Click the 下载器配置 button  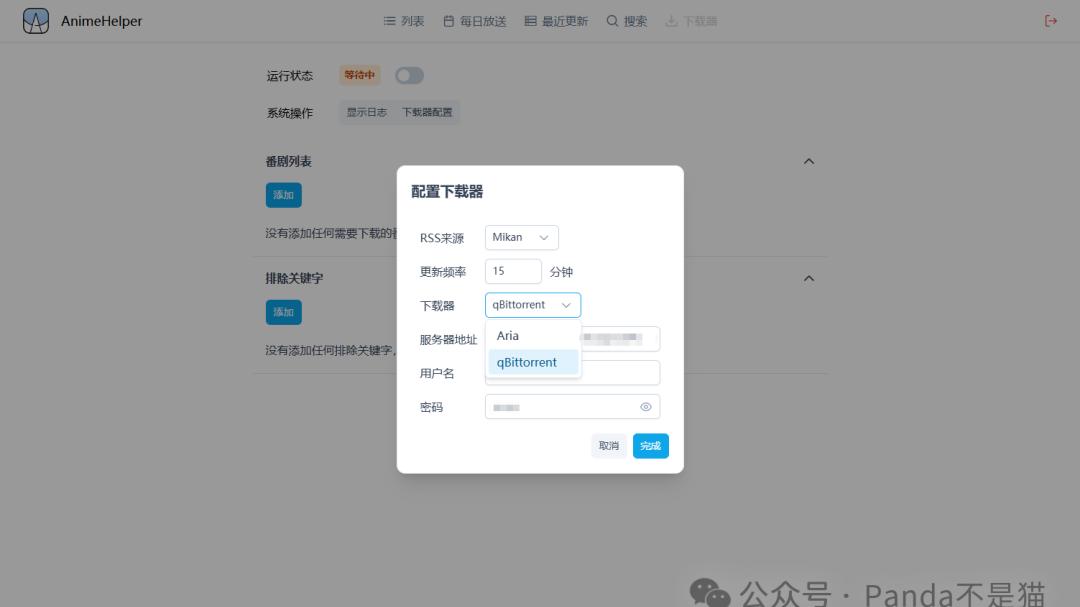pos(429,112)
